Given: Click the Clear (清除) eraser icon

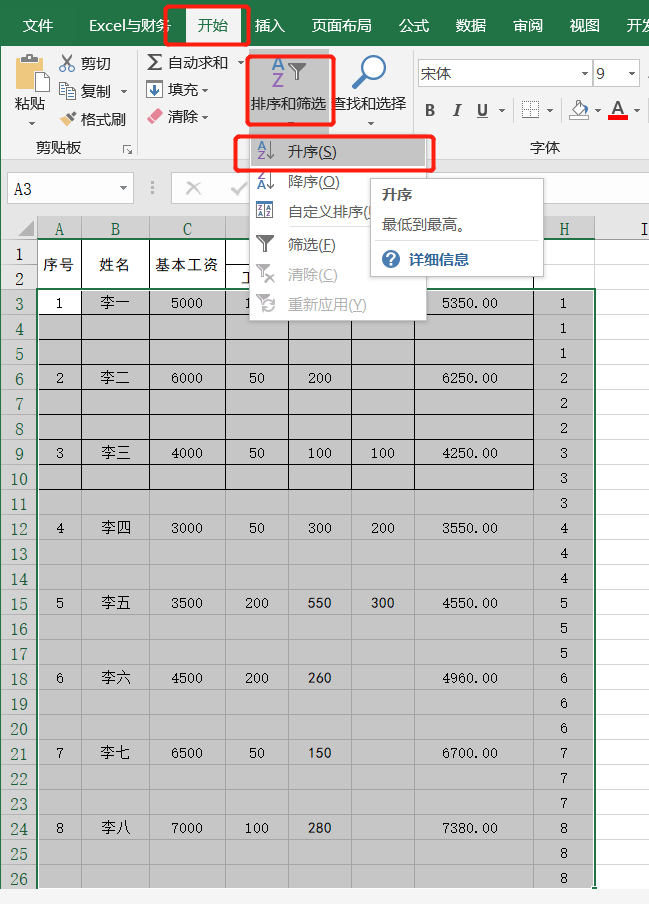Looking at the screenshot, I should [155, 117].
